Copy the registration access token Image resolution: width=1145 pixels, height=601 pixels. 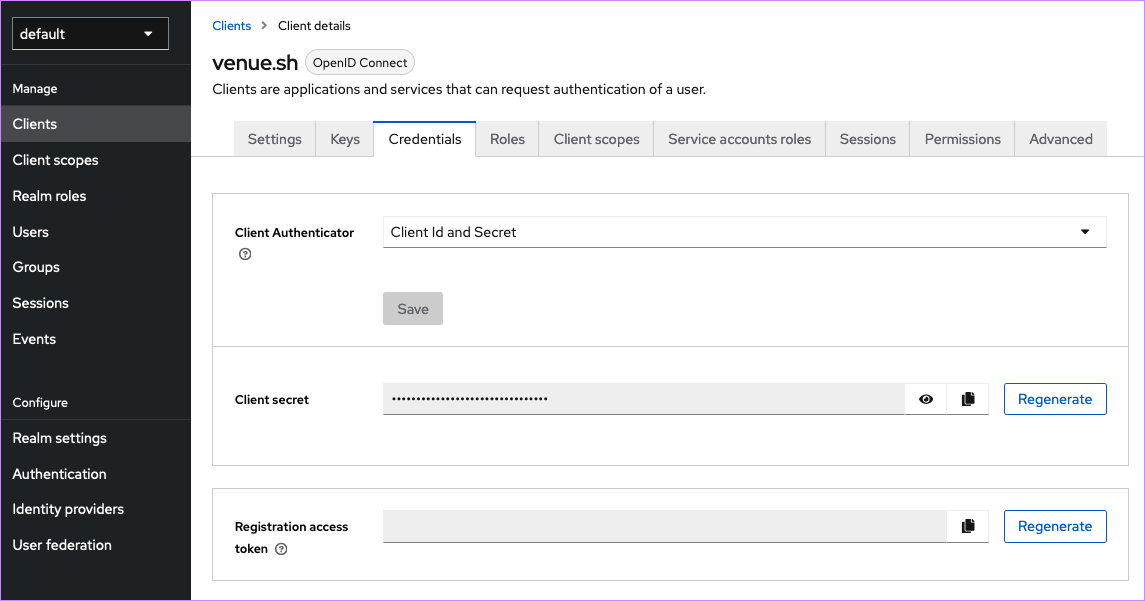click(x=968, y=527)
